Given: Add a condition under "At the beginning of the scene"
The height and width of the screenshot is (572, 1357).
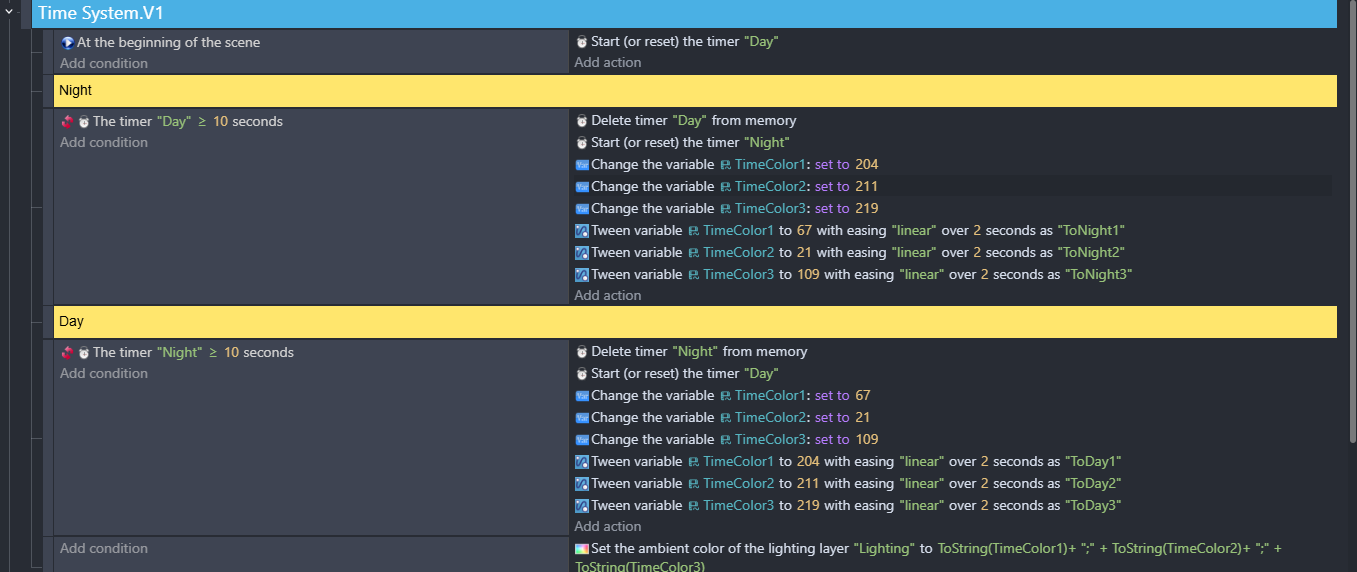Looking at the screenshot, I should (103, 63).
